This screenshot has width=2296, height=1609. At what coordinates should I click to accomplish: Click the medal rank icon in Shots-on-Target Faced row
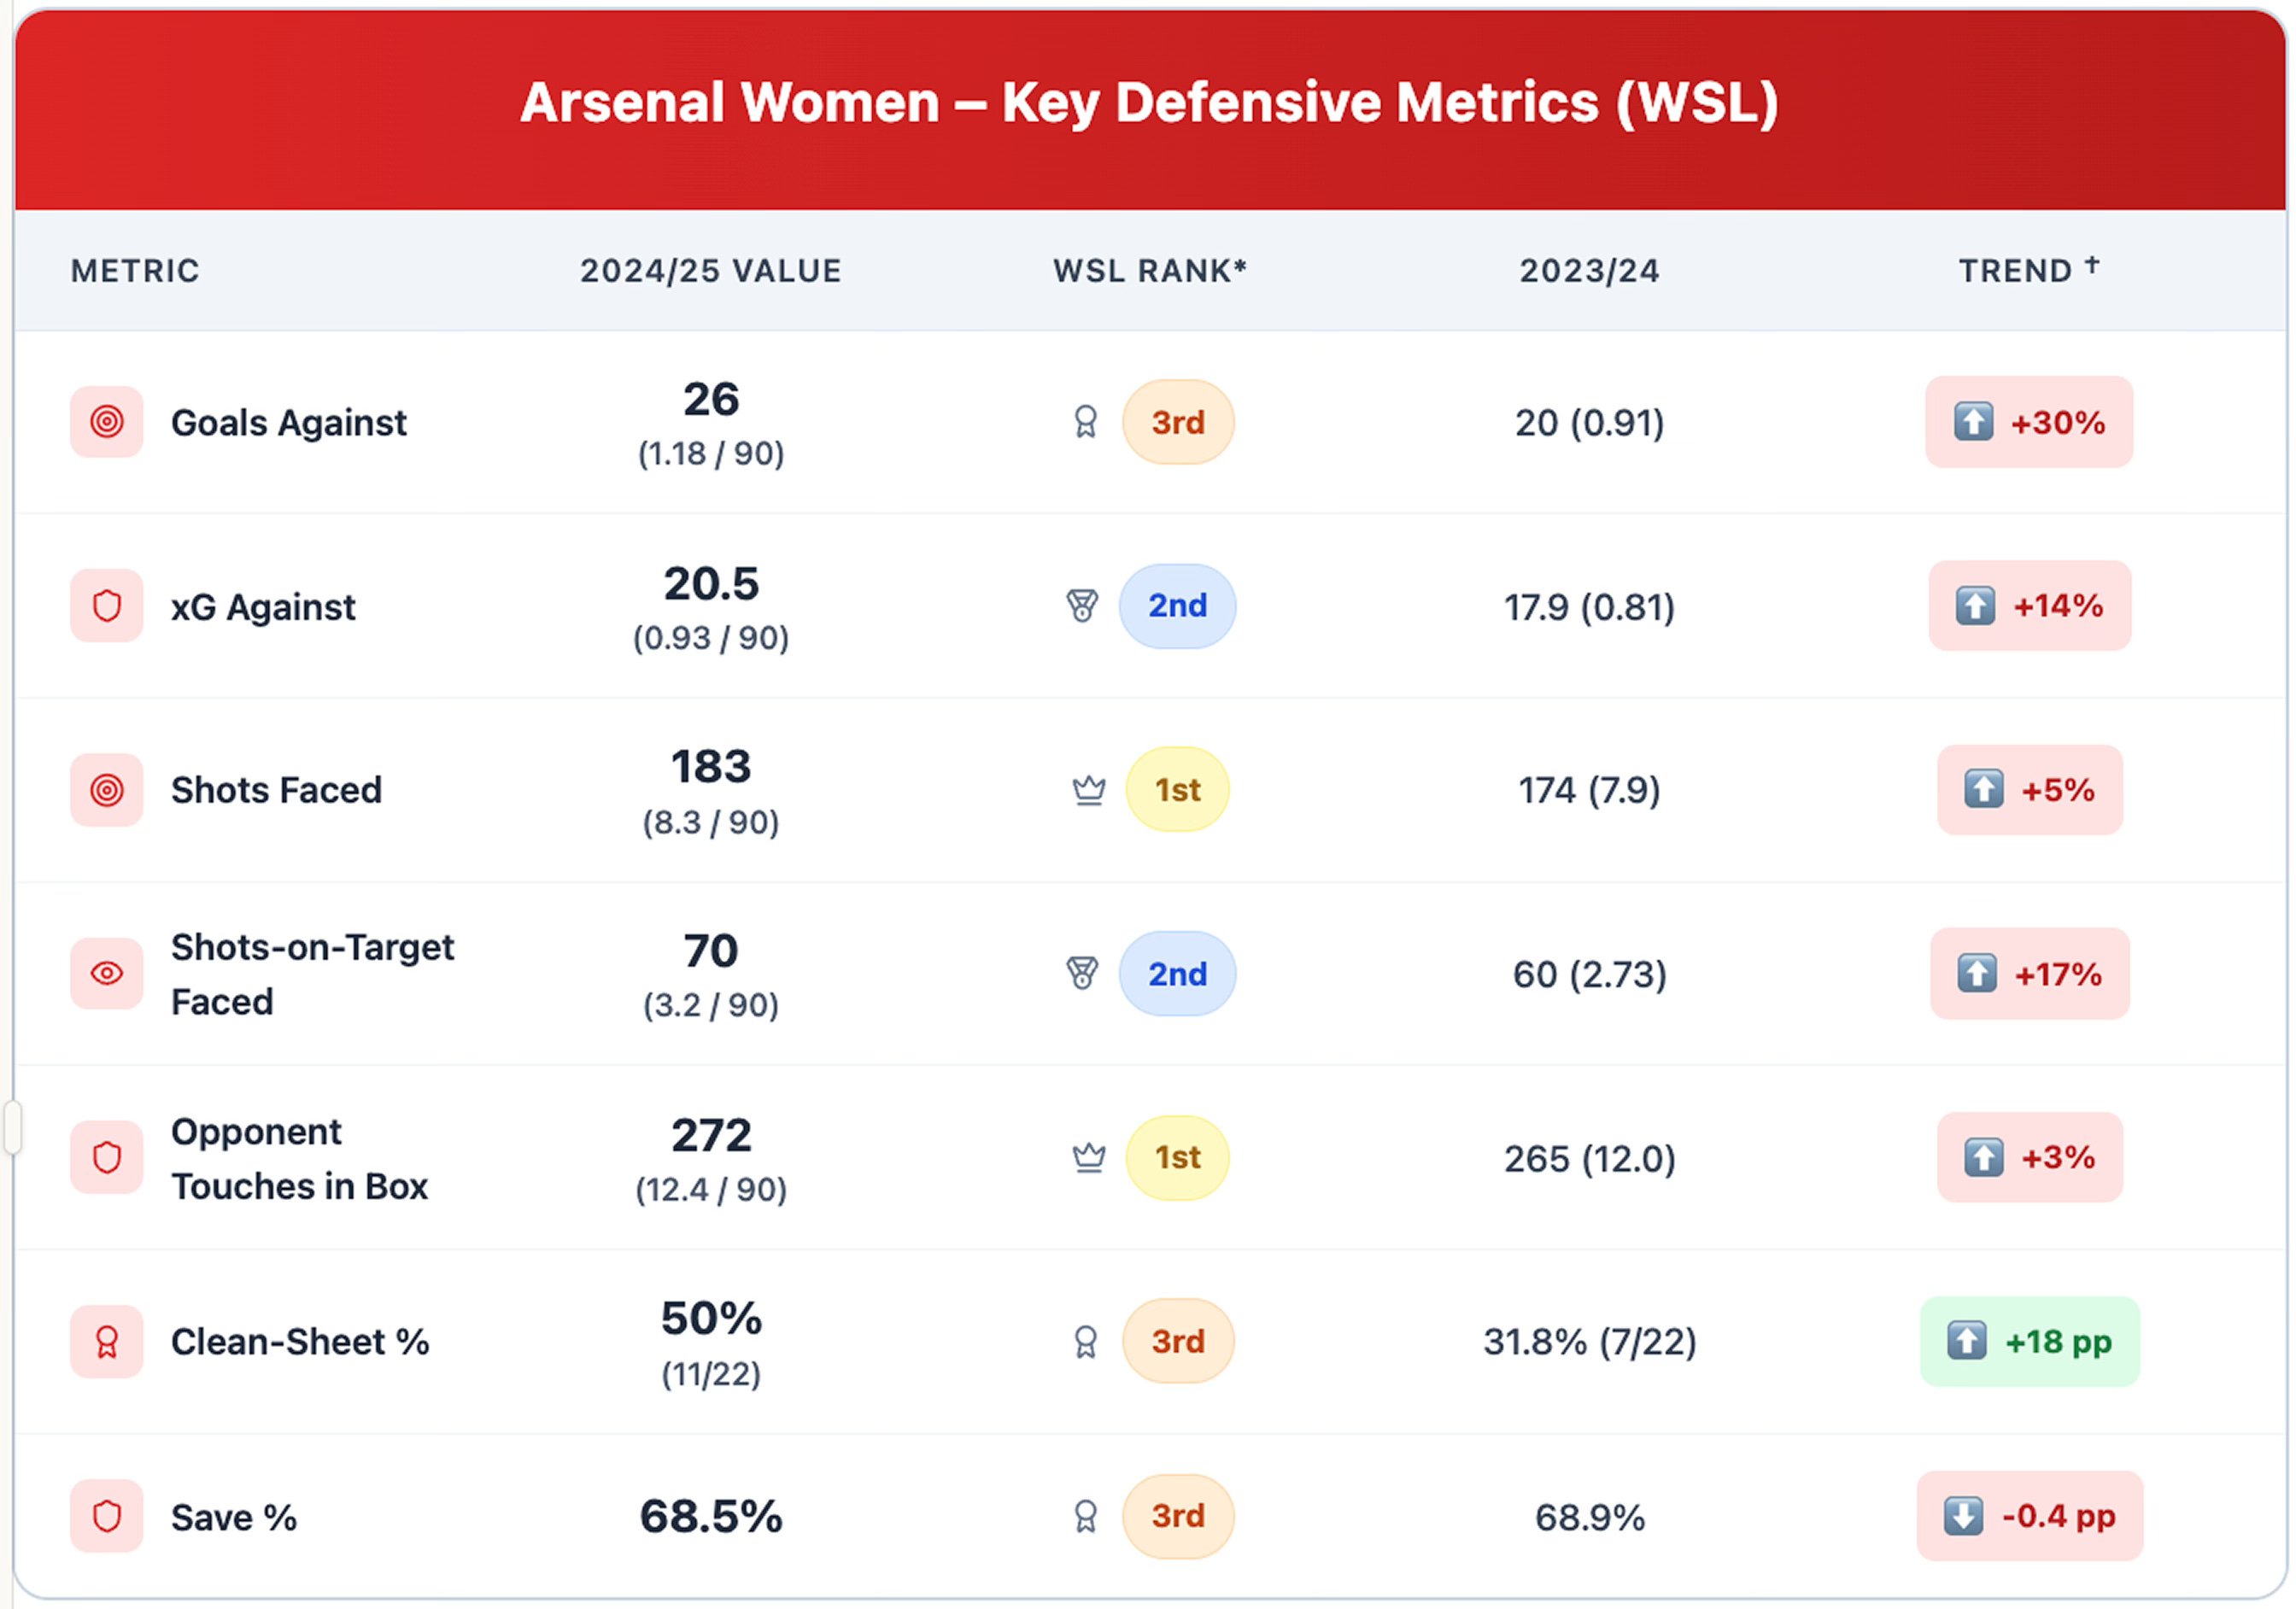pyautogui.click(x=1082, y=974)
